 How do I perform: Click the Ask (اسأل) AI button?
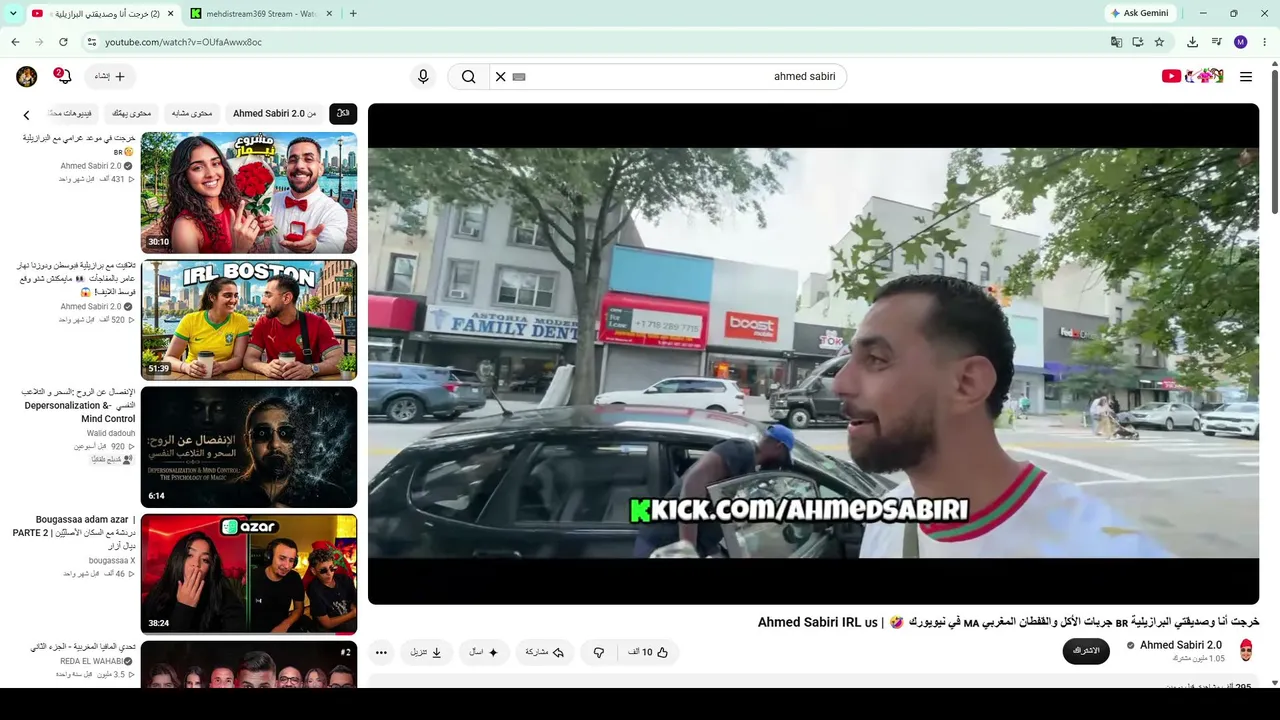[x=484, y=652]
